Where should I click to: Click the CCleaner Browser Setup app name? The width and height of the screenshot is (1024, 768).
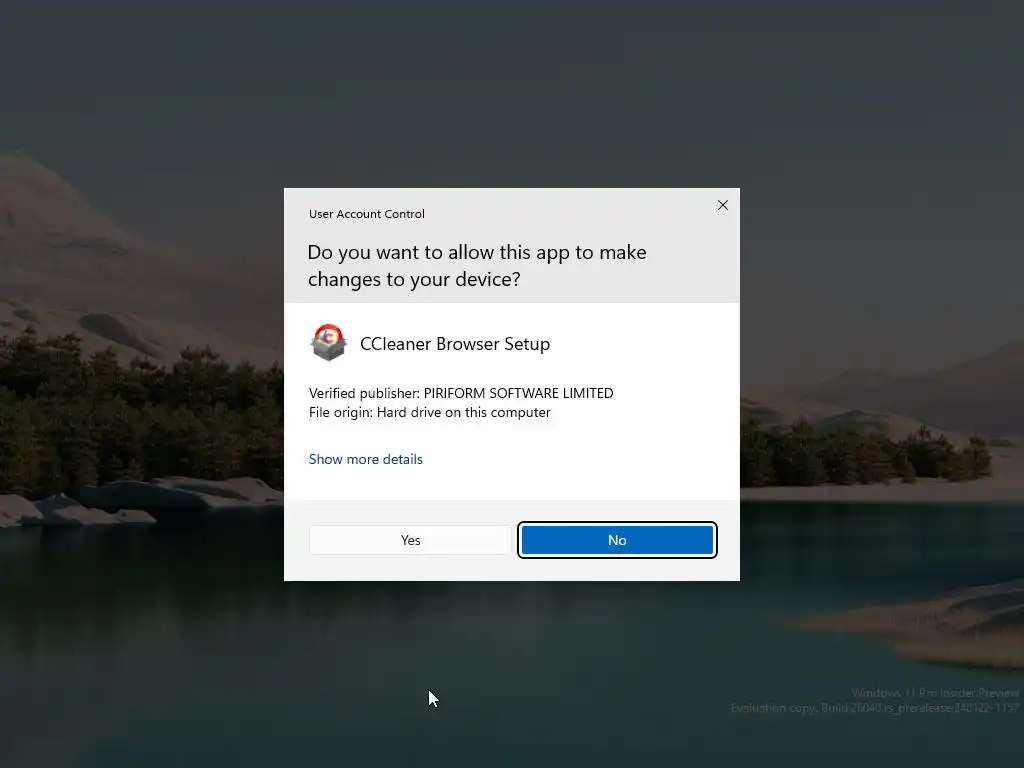pyautogui.click(x=455, y=344)
